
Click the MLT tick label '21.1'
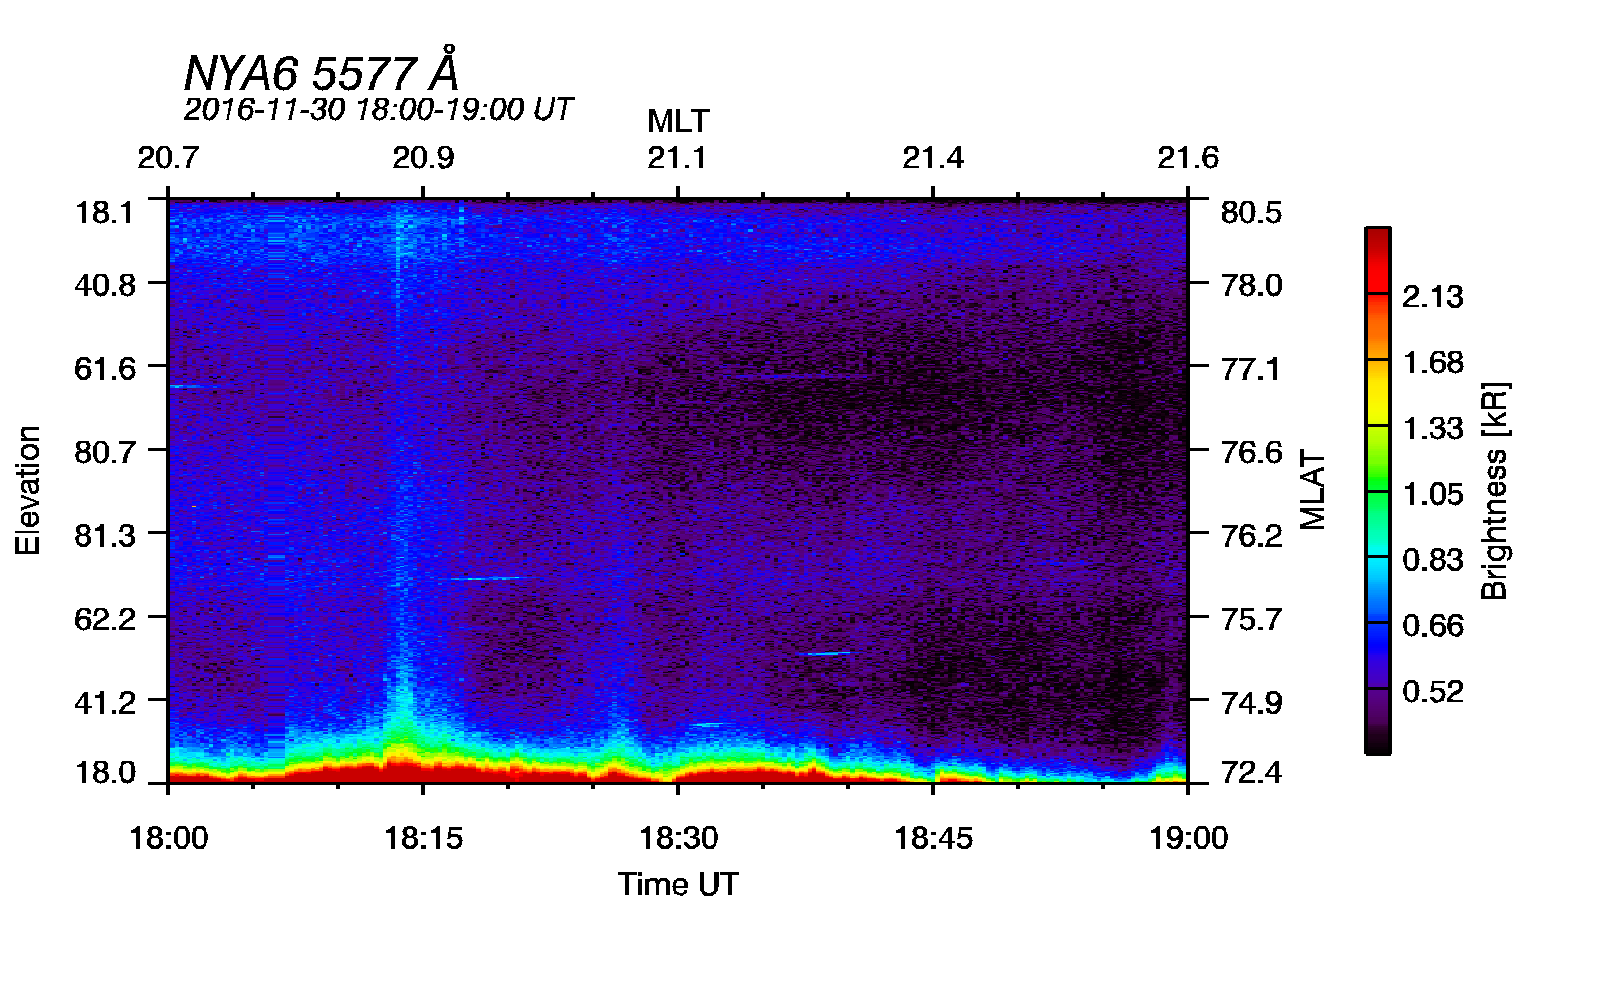(678, 158)
